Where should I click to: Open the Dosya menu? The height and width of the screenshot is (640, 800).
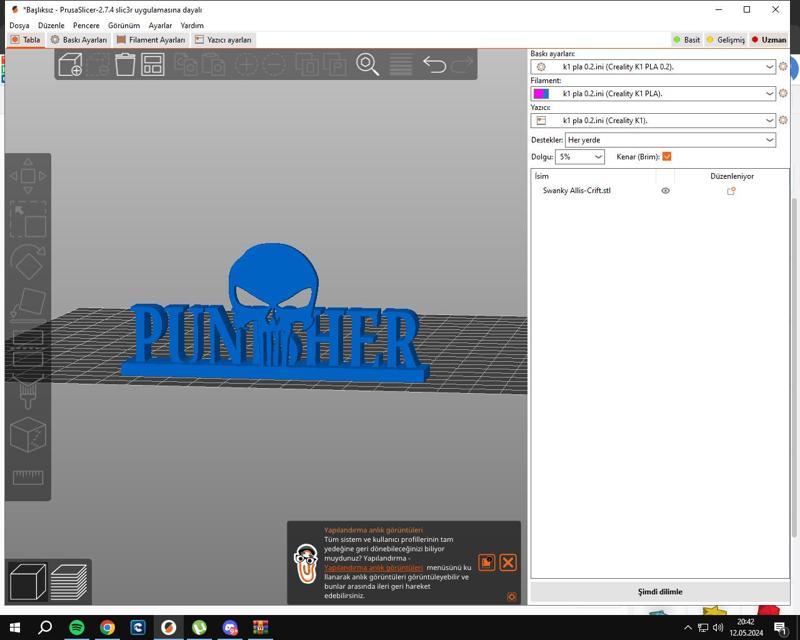[x=19, y=25]
